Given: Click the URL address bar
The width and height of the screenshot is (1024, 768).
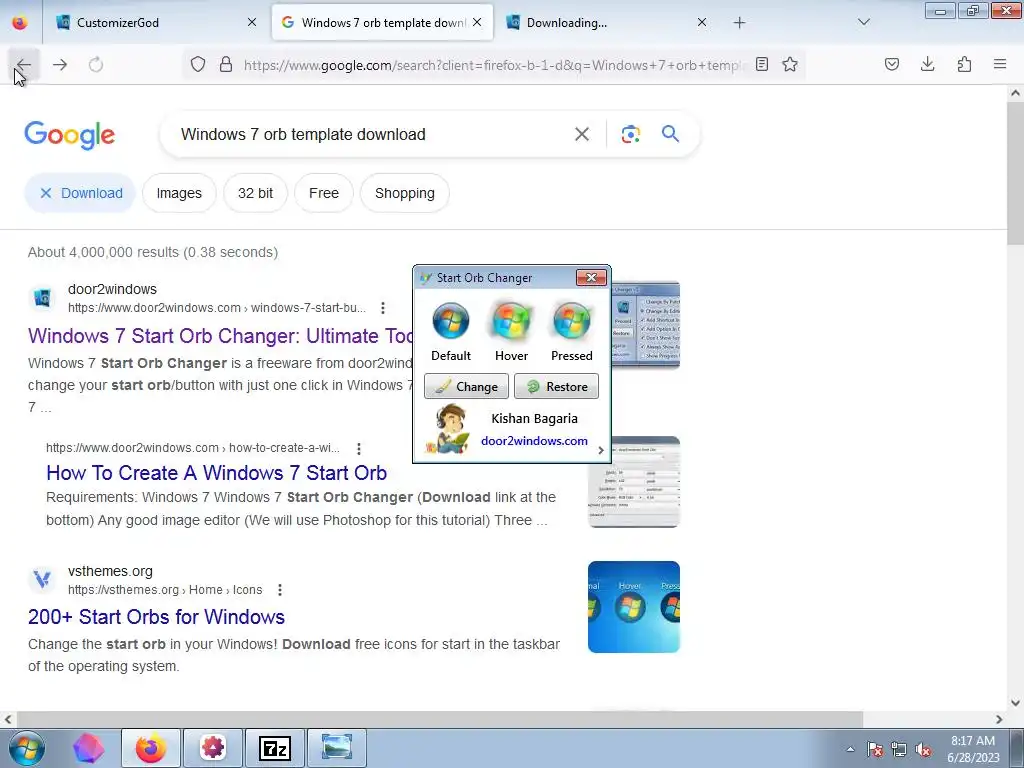Looking at the screenshot, I should tap(493, 65).
